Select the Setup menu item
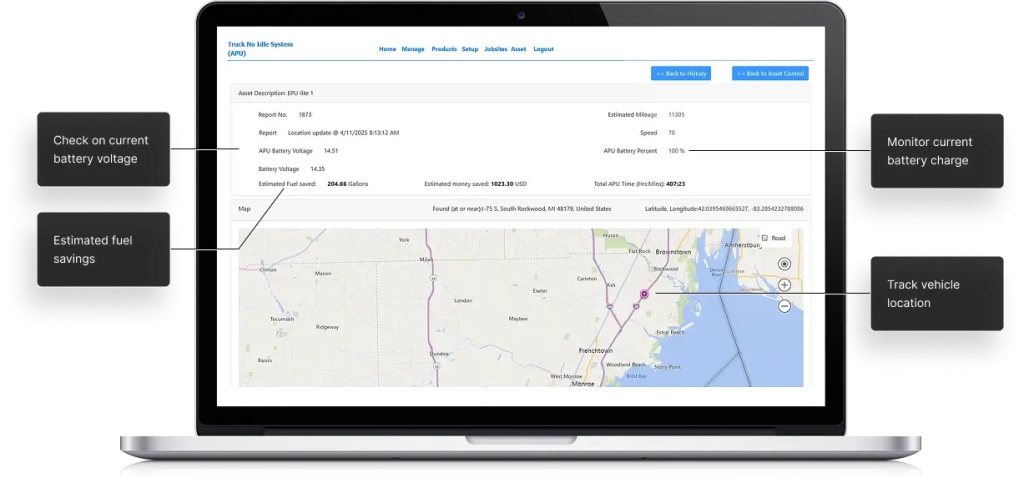Image resolution: width=1024 pixels, height=478 pixels. tap(470, 49)
